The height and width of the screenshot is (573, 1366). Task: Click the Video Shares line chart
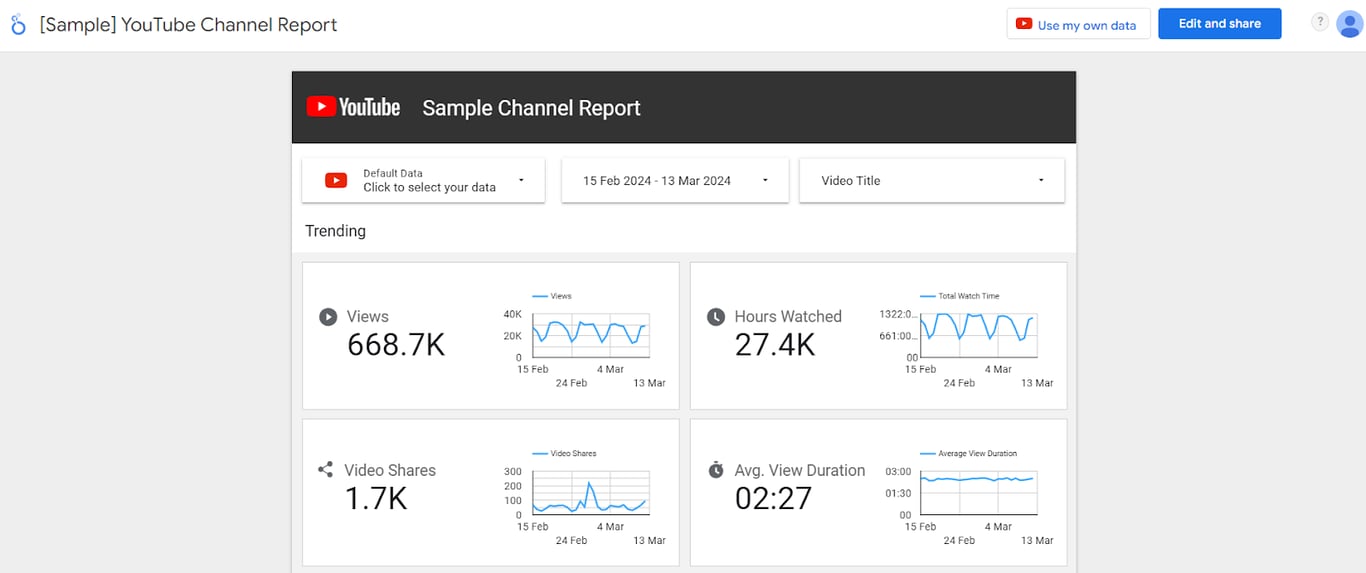pyautogui.click(x=590, y=493)
